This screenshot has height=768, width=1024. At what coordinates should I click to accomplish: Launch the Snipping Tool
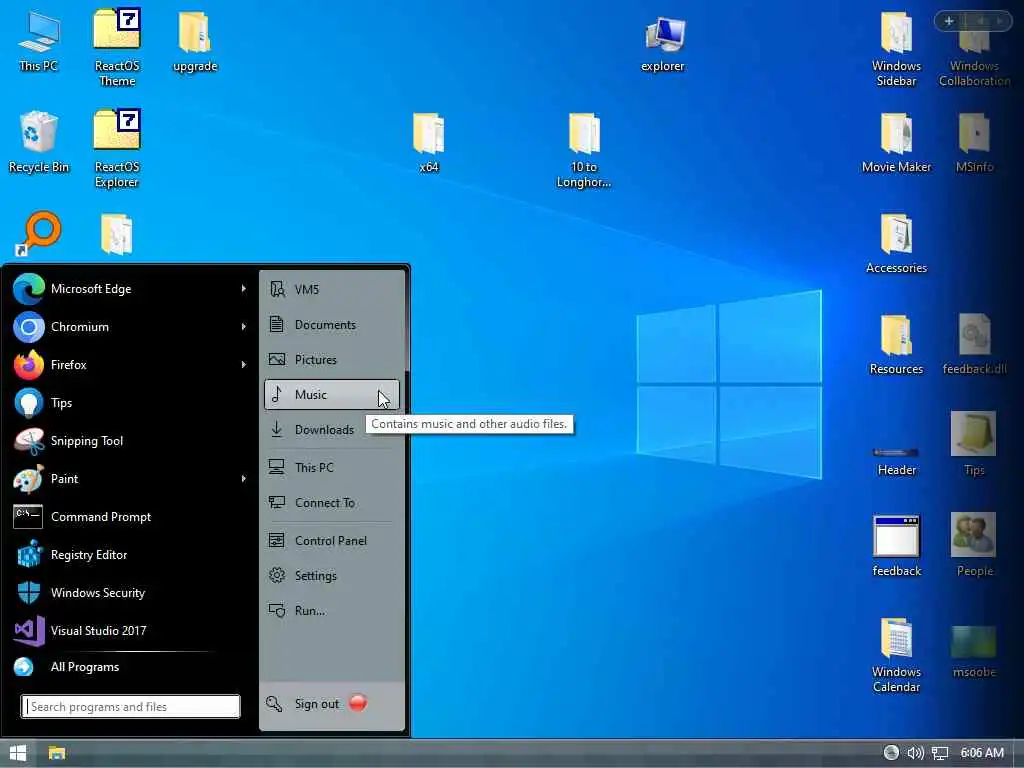[129, 441]
